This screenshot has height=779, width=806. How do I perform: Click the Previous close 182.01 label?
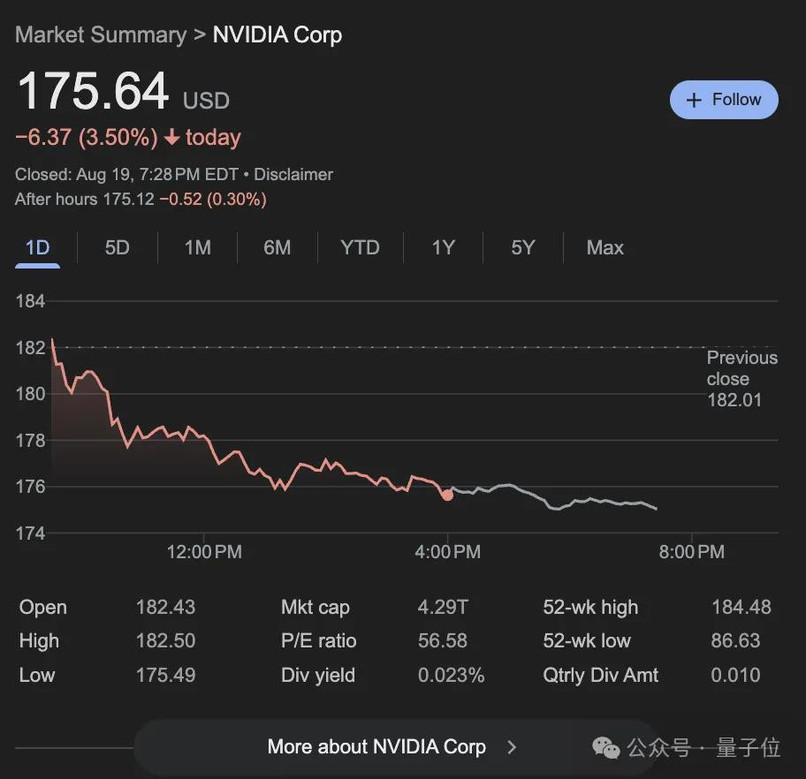pyautogui.click(x=740, y=379)
